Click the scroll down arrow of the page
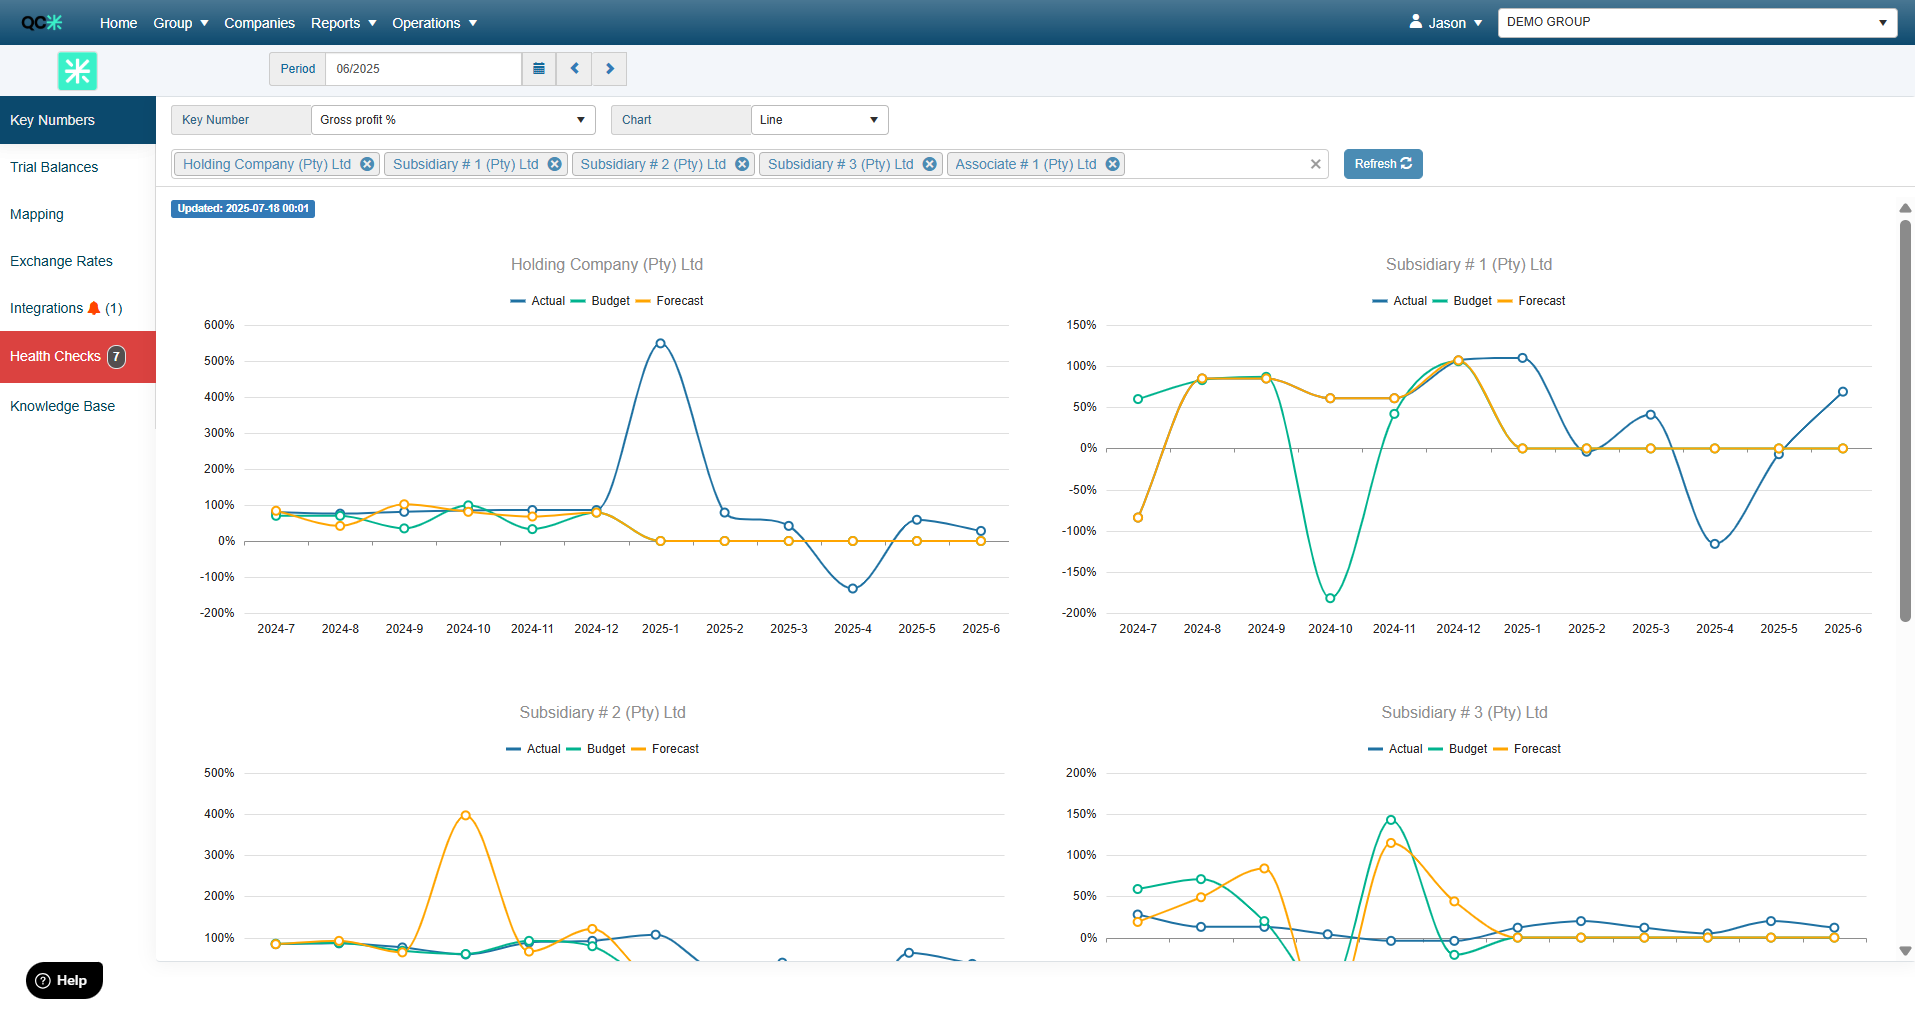The width and height of the screenshot is (1915, 1027). (x=1905, y=951)
